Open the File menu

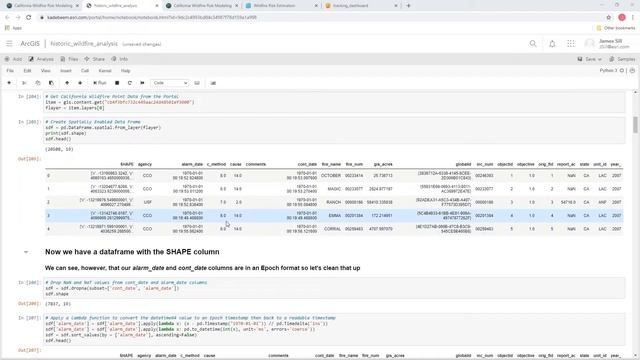click(10, 71)
